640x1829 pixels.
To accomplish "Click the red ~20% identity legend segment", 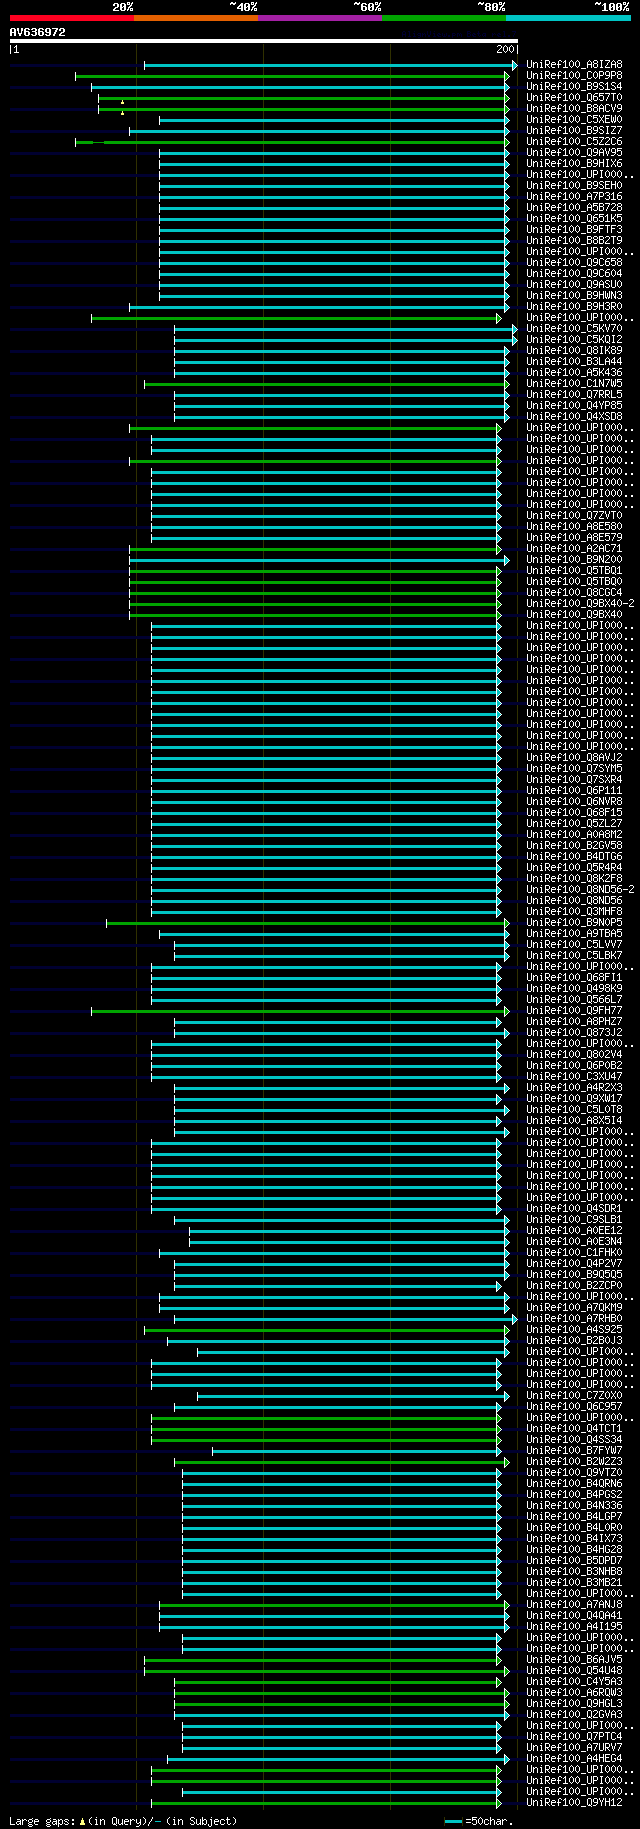I will (72, 18).
